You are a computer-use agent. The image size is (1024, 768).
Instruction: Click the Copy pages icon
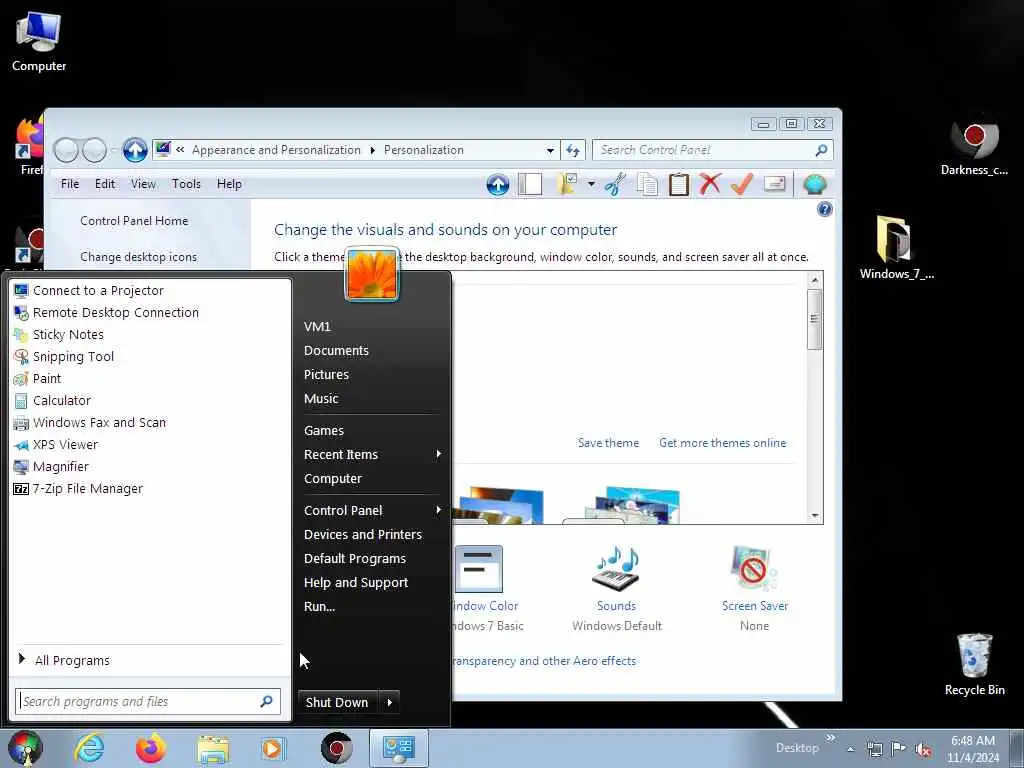coord(647,185)
